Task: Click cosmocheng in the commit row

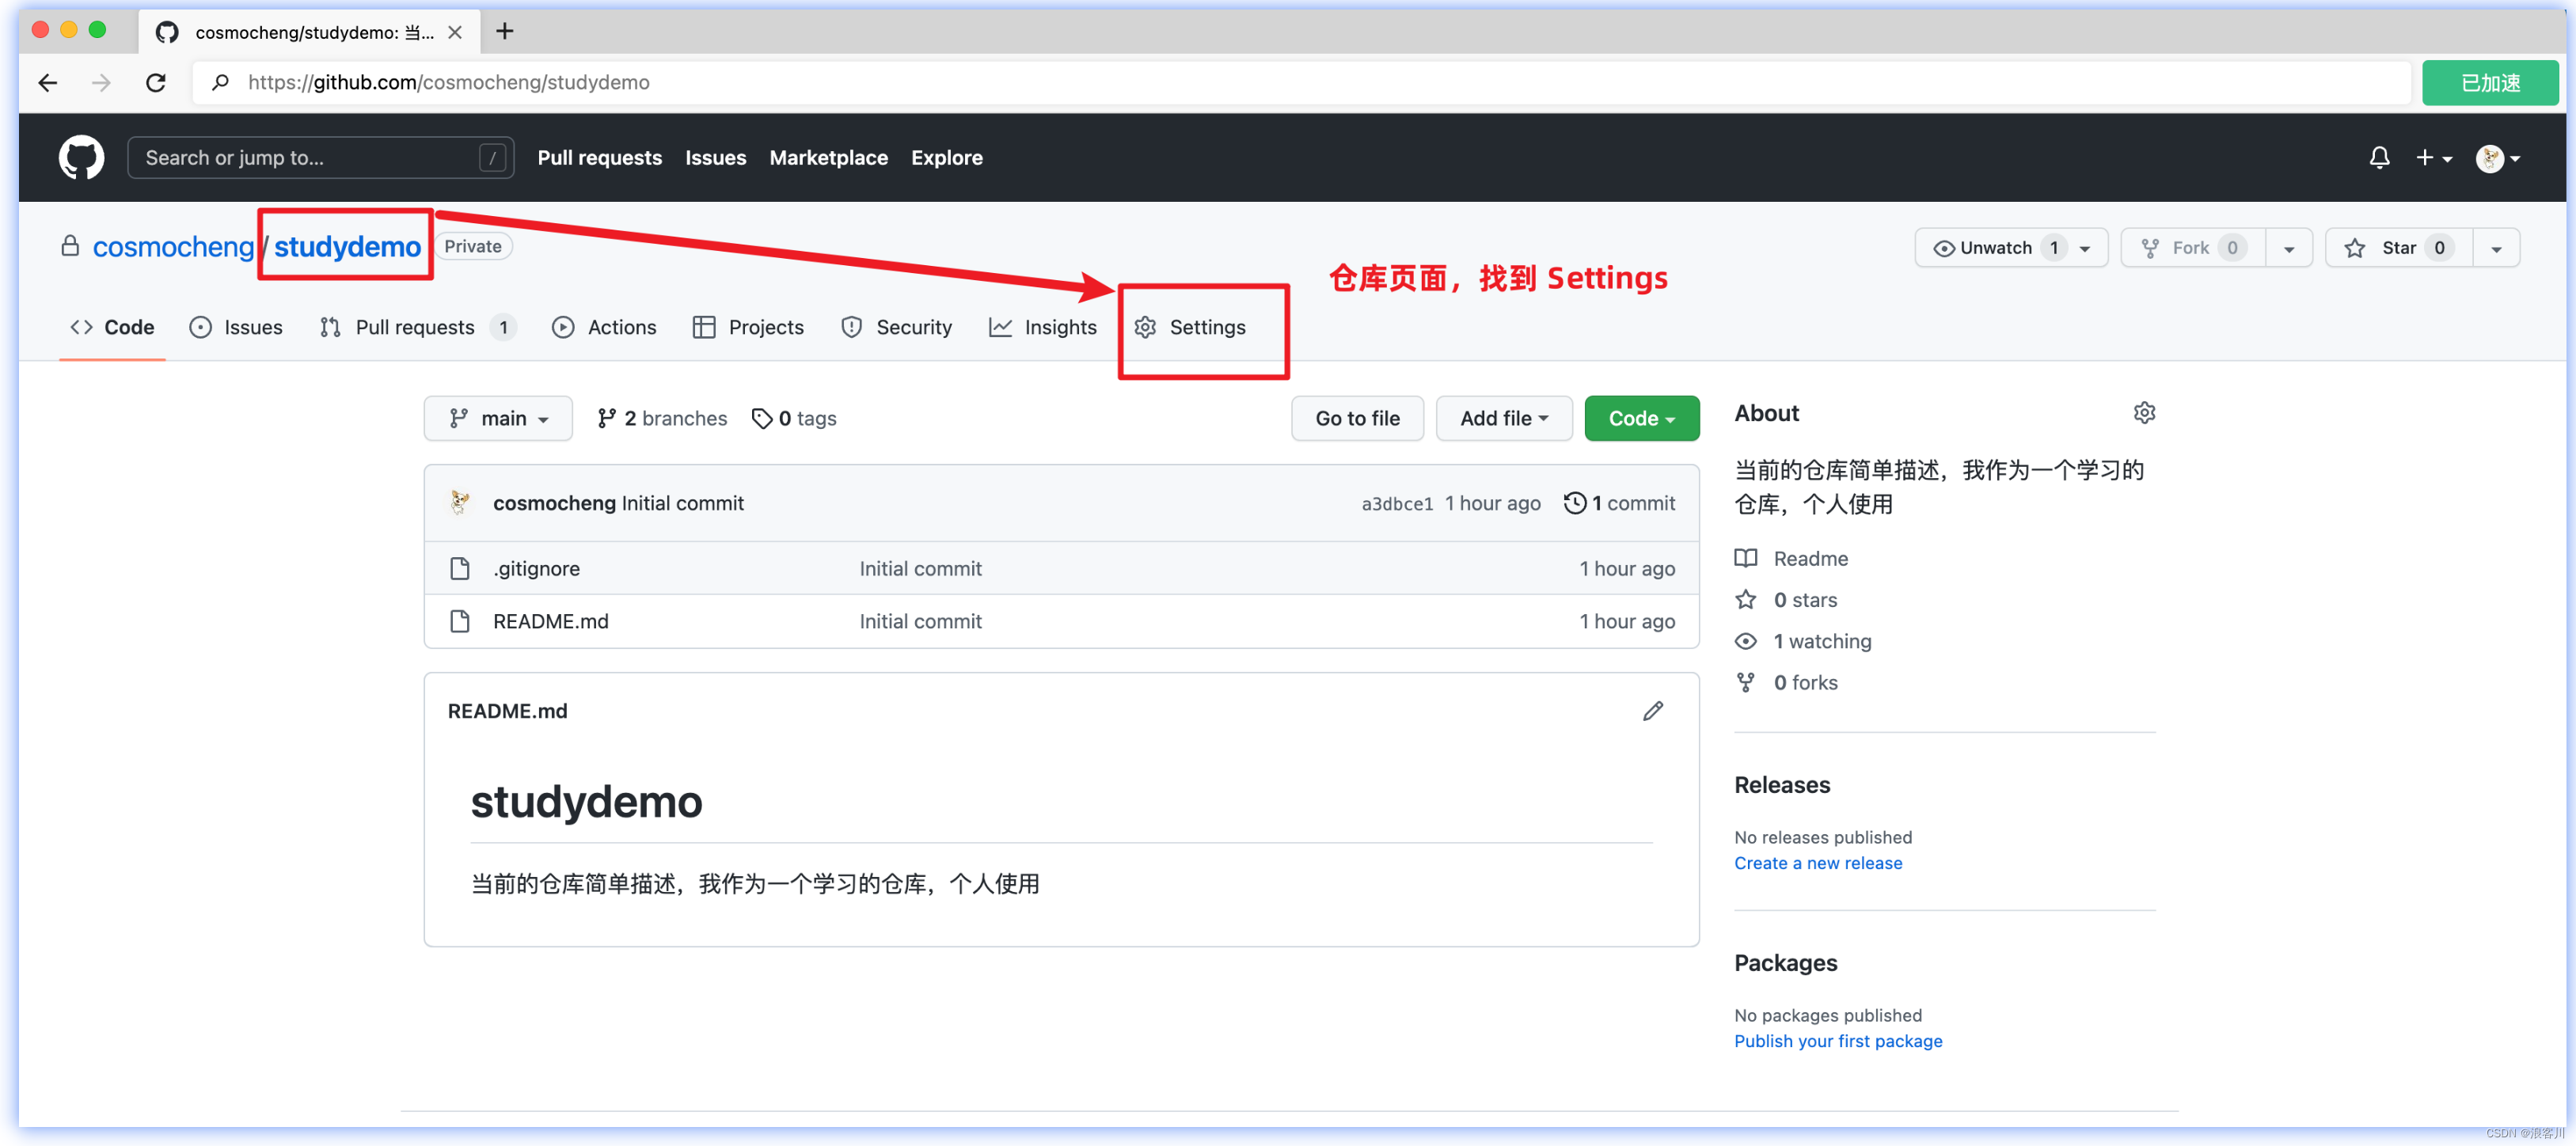Action: click(x=554, y=503)
